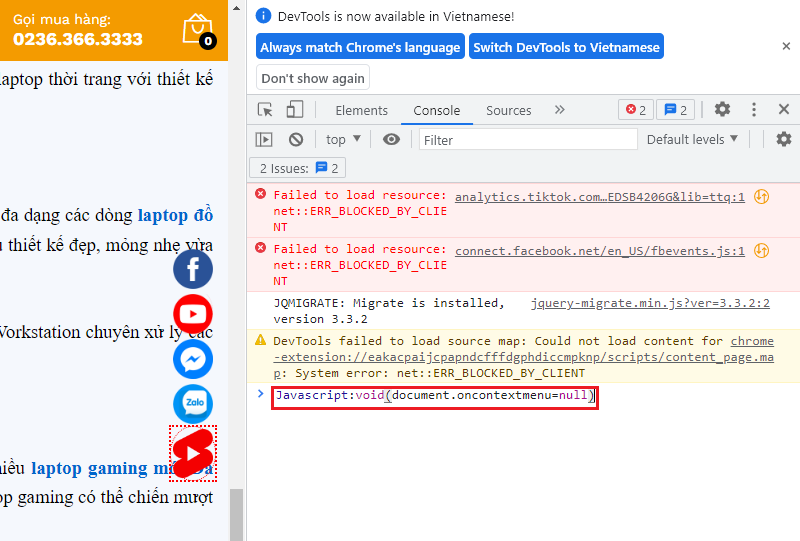Open DevTools main settings gear
Viewport: 800px width, 541px height.
click(x=722, y=109)
